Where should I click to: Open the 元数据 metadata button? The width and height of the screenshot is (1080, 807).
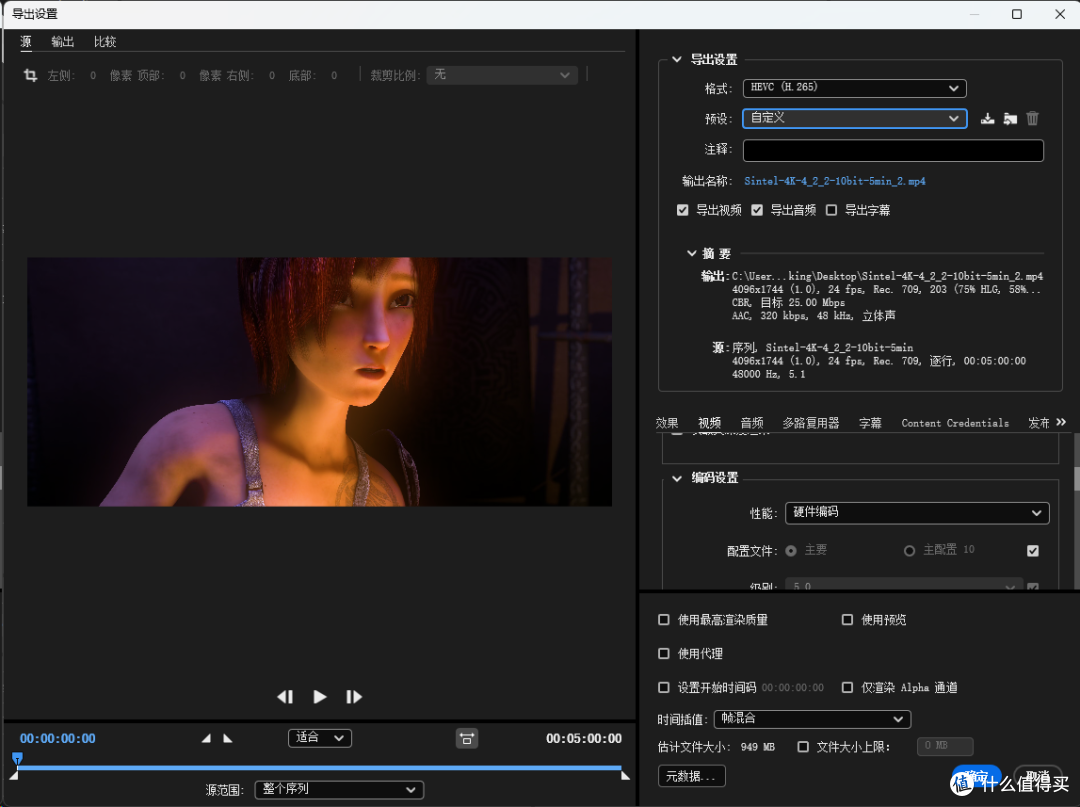(x=692, y=776)
